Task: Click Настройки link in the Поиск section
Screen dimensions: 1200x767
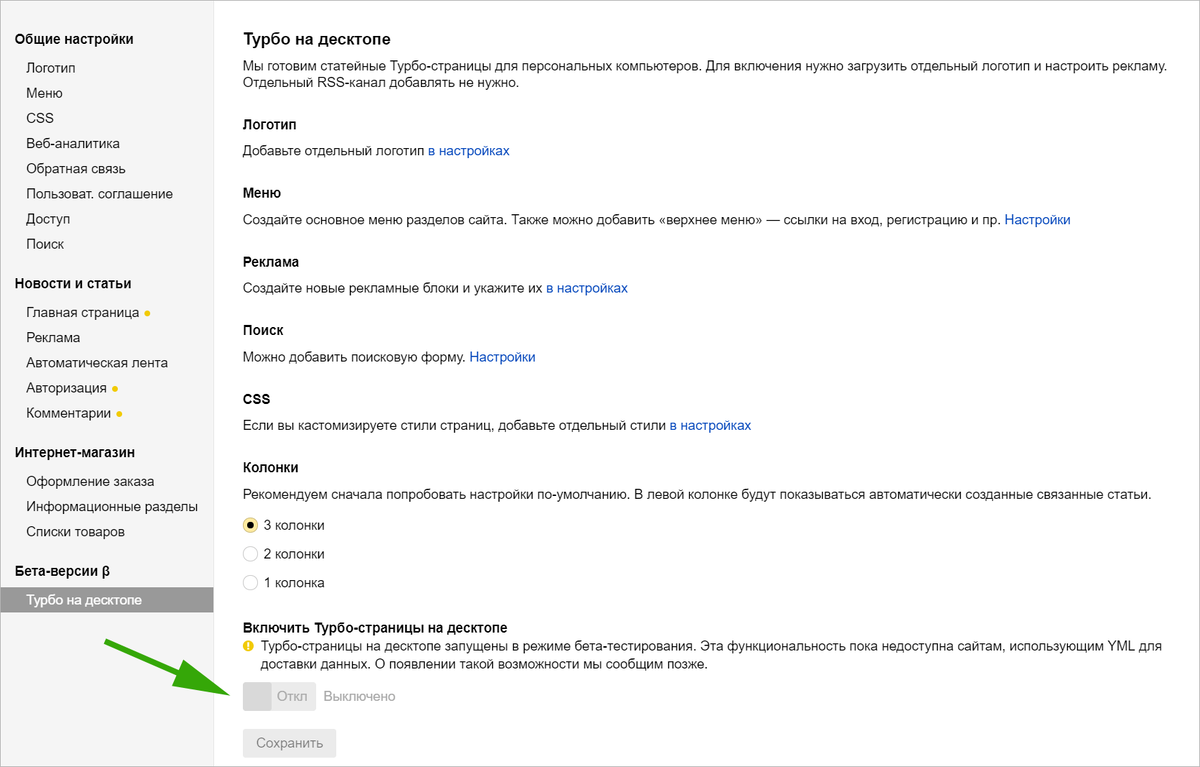Action: point(502,357)
